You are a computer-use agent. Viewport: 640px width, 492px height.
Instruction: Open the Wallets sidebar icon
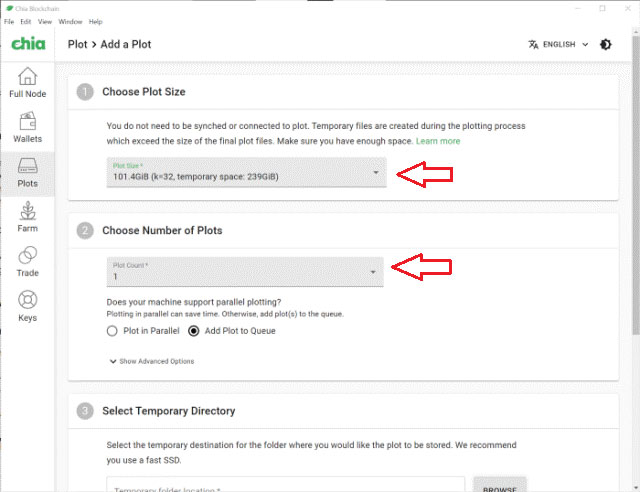coord(27,121)
